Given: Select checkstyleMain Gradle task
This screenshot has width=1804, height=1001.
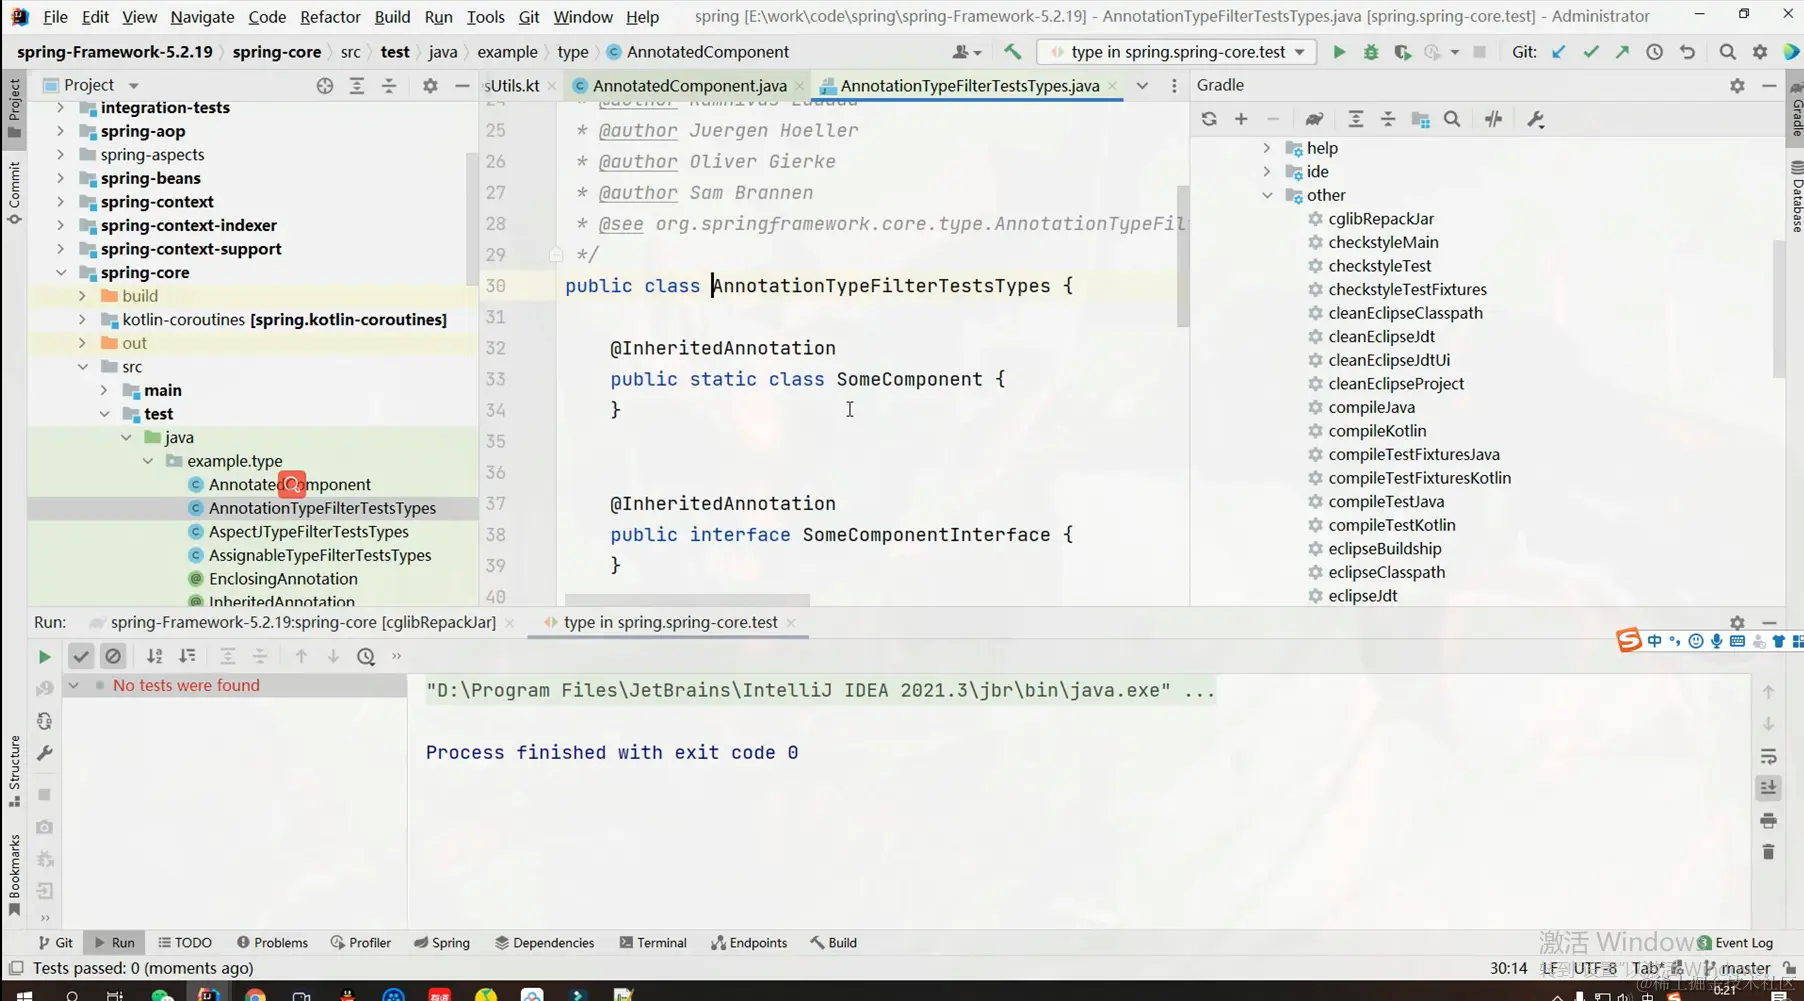Looking at the screenshot, I should [x=1383, y=242].
